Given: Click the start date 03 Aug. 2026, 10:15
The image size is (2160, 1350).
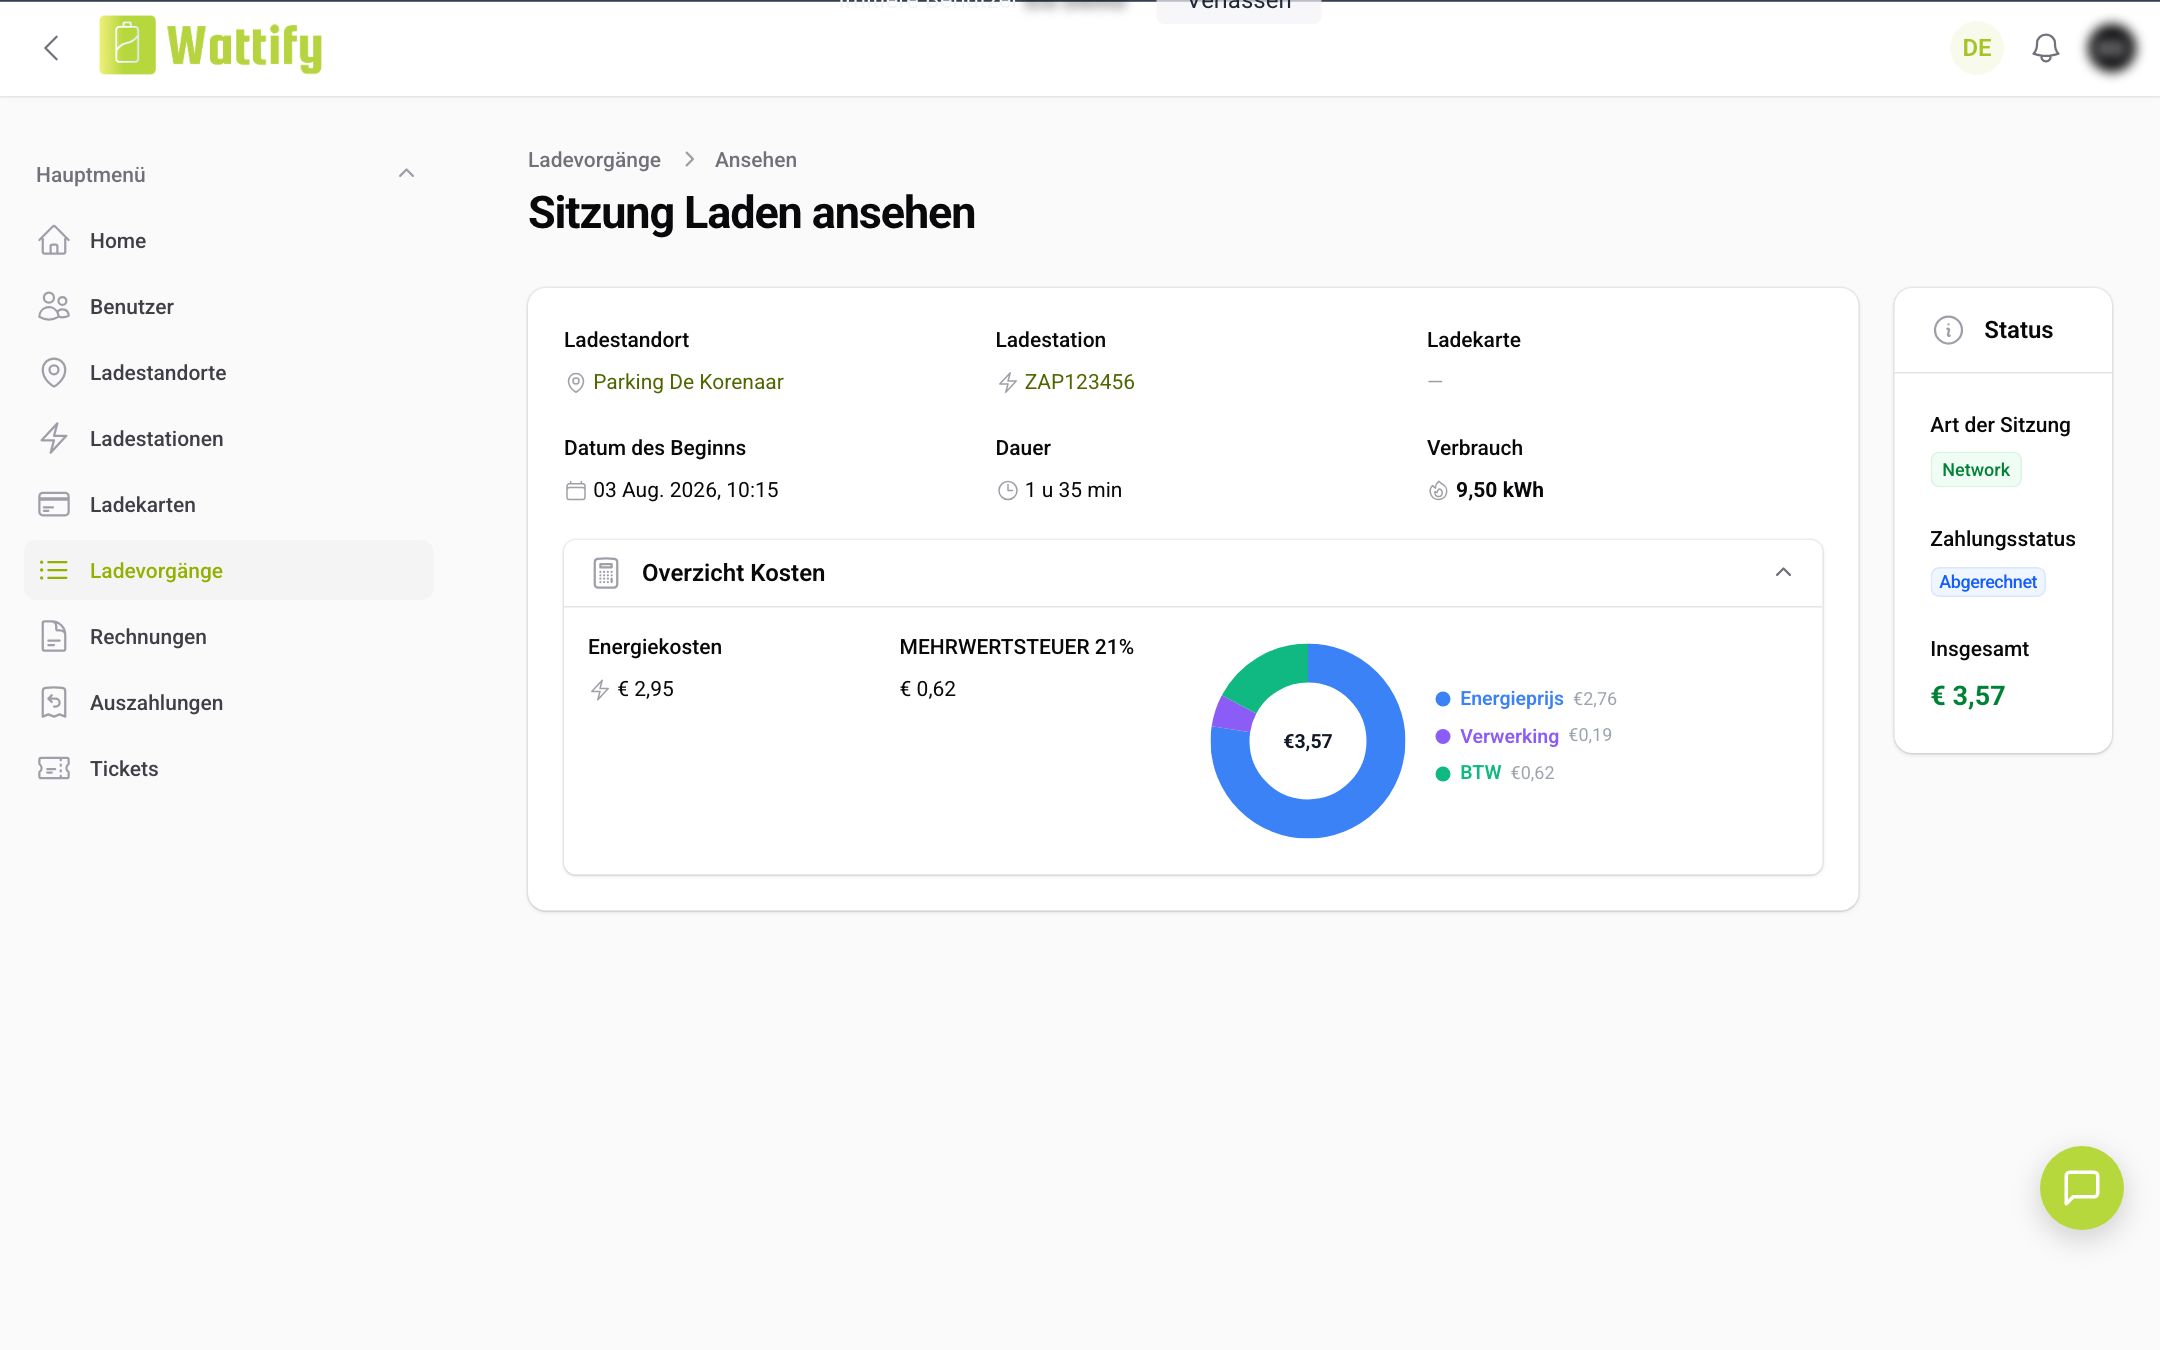Looking at the screenshot, I should 685,490.
